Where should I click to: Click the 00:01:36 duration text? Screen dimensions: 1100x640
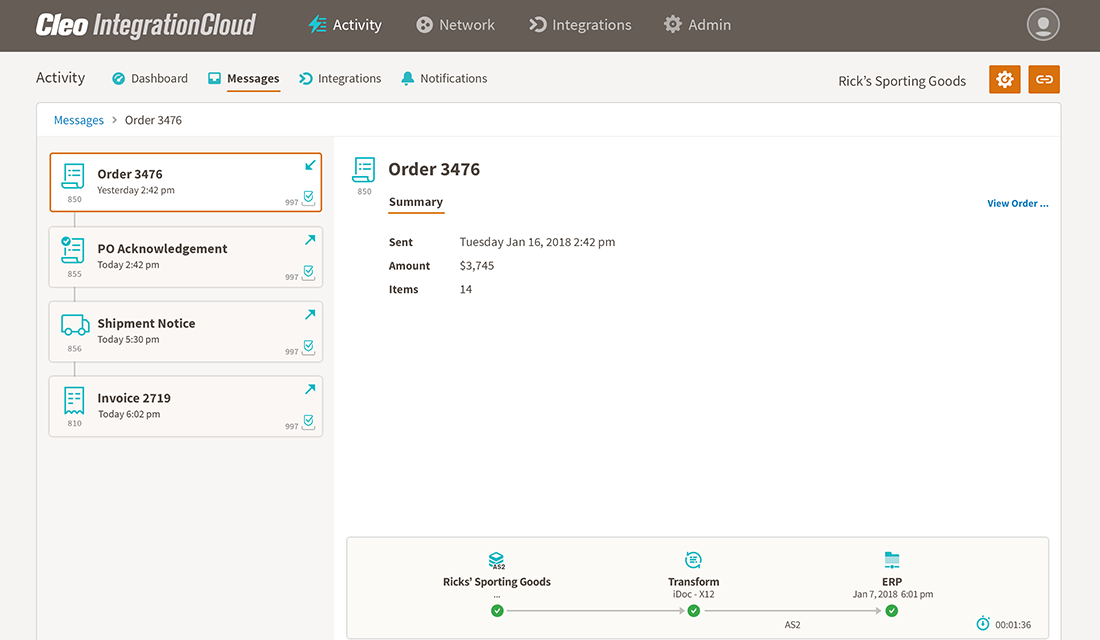1013,625
